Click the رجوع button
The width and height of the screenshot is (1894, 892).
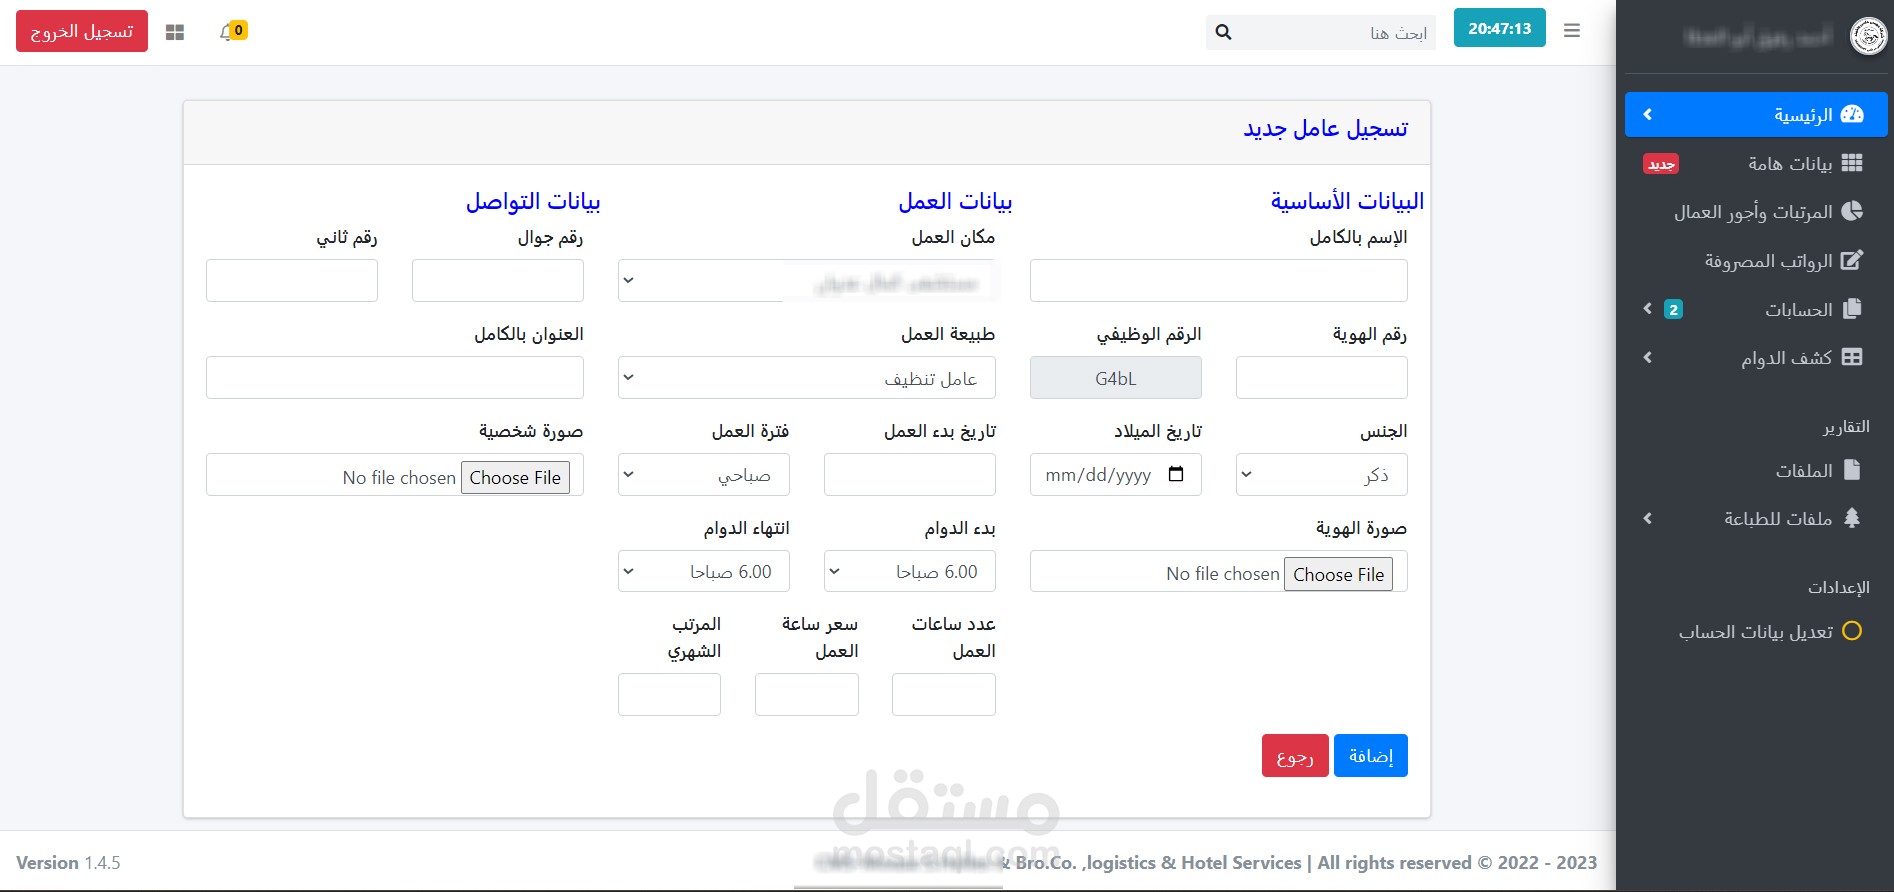coord(1295,755)
